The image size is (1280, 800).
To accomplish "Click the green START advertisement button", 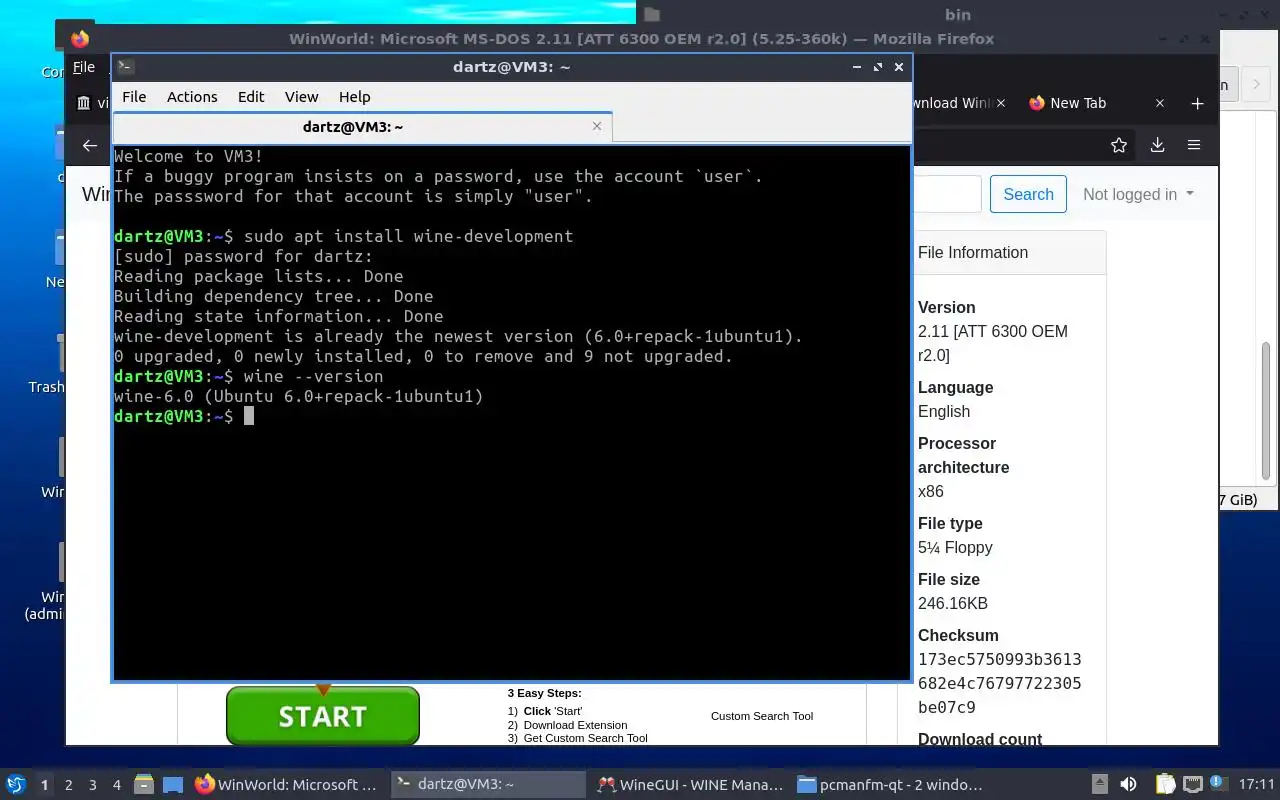I will tap(323, 716).
